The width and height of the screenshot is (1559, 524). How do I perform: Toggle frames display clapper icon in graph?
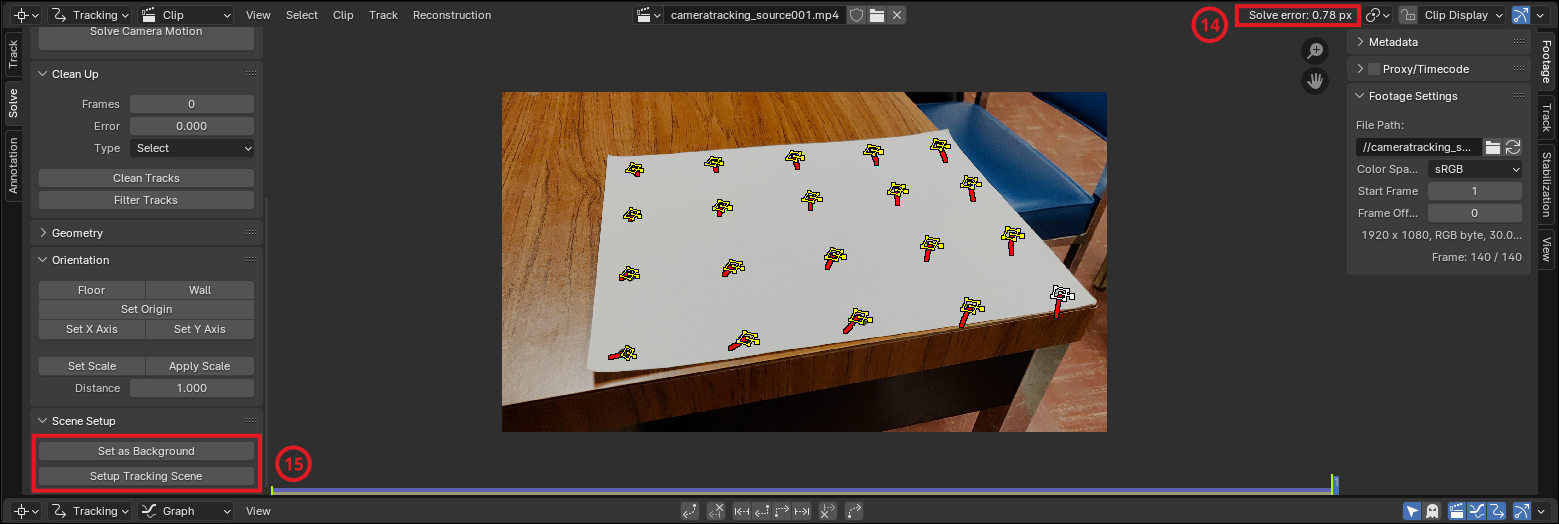1457,511
